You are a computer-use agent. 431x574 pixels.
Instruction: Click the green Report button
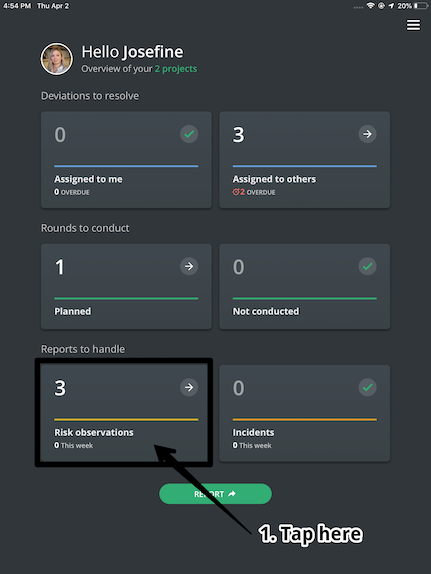(215, 494)
